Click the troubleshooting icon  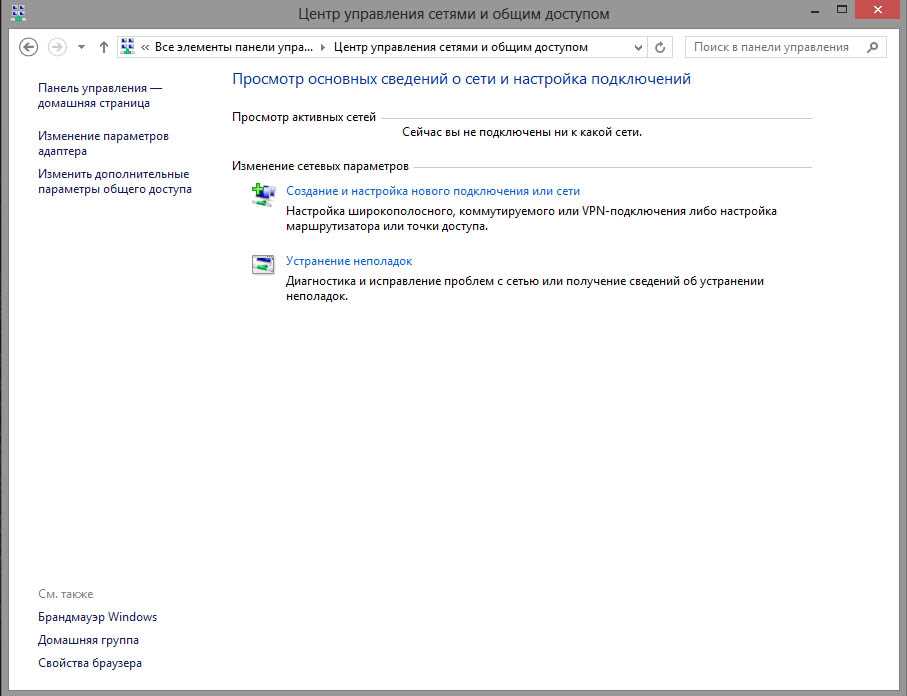click(x=263, y=264)
